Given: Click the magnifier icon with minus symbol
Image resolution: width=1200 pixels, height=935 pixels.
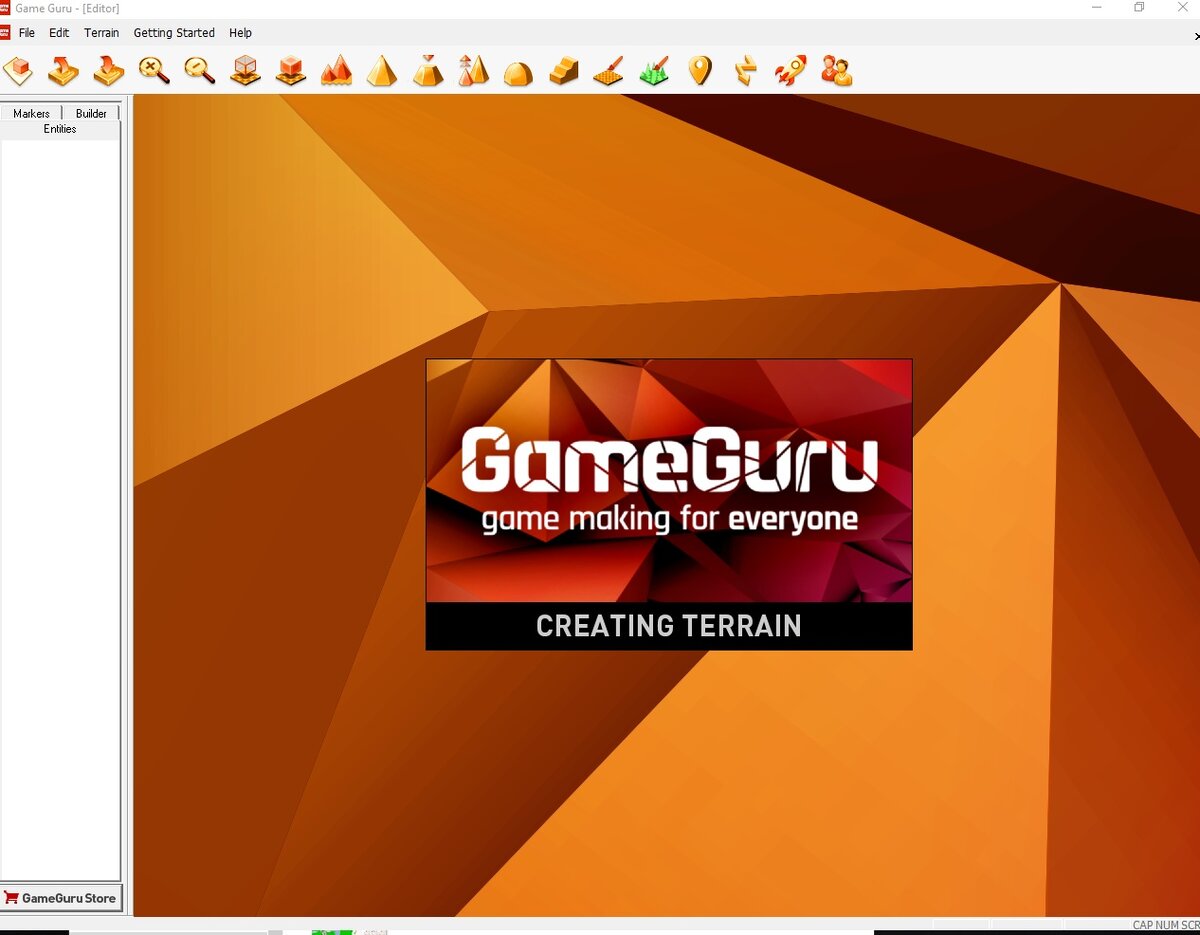Looking at the screenshot, I should [x=200, y=71].
